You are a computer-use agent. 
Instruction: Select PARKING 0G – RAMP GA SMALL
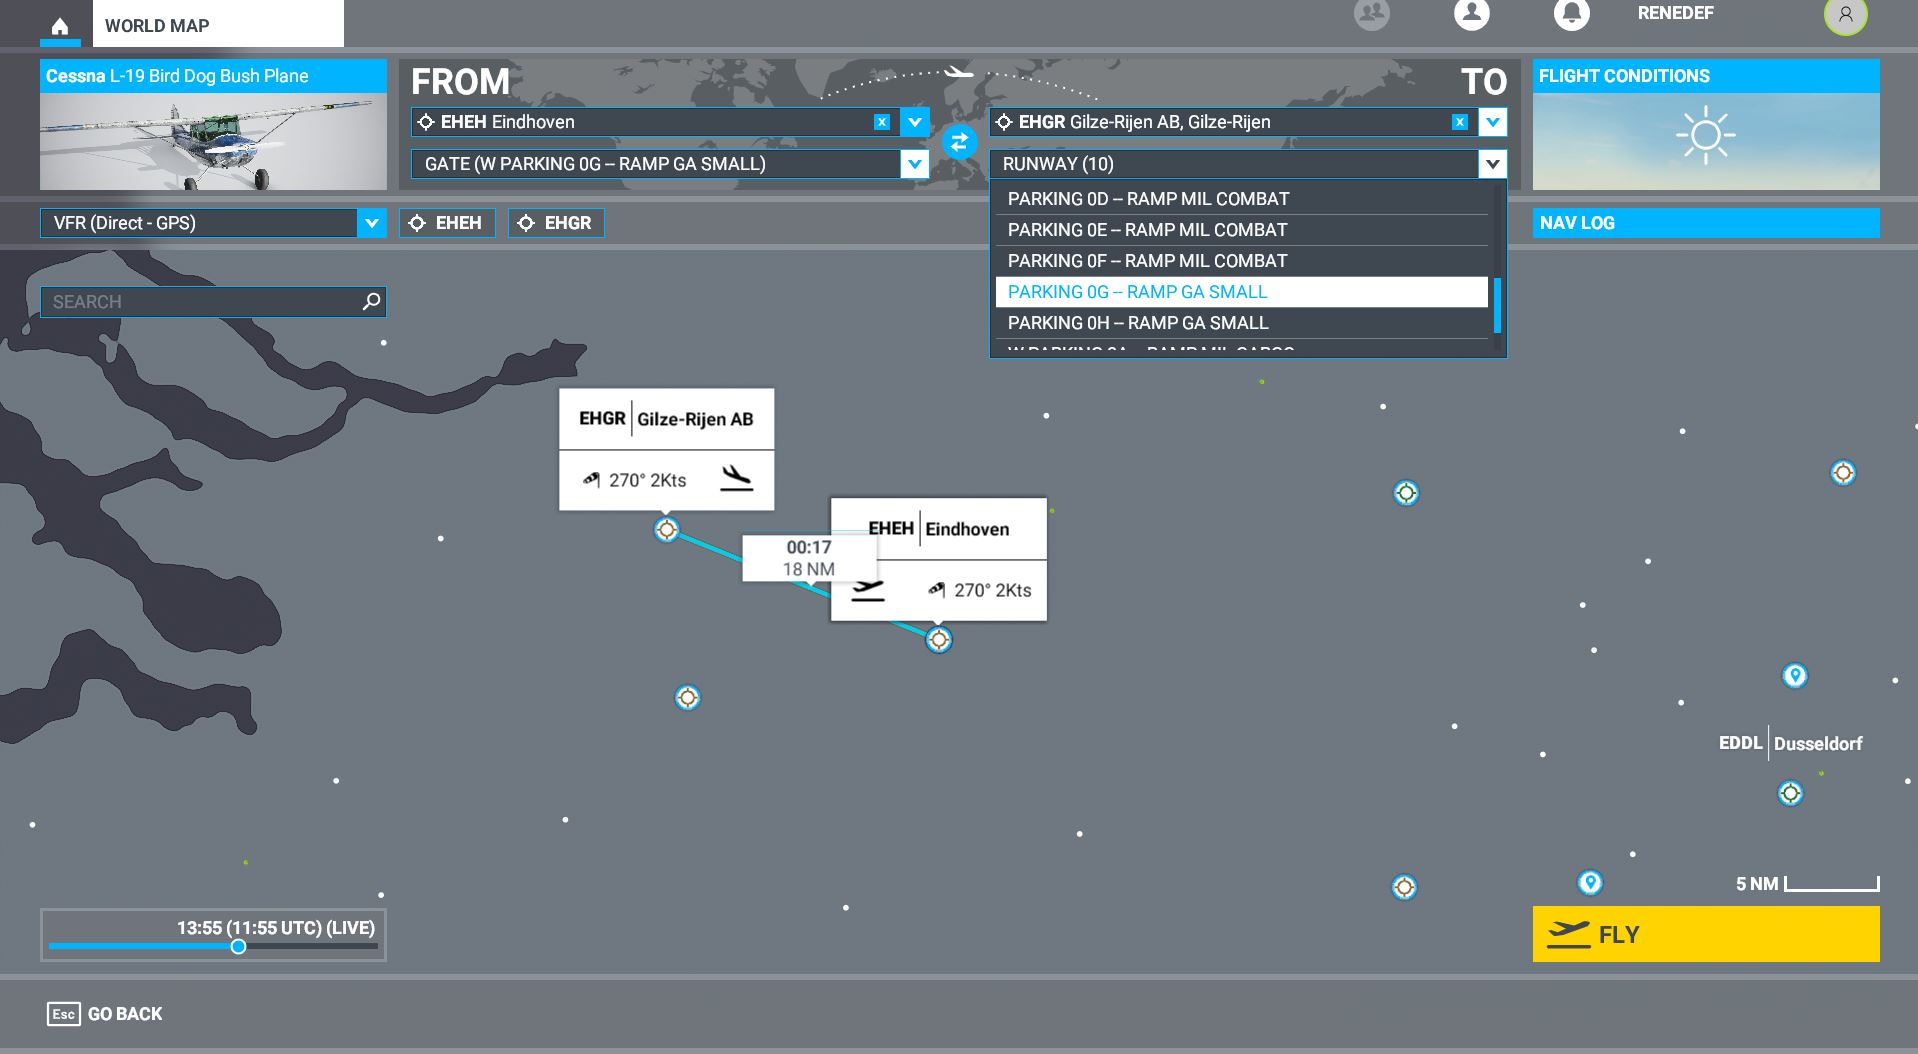1241,292
